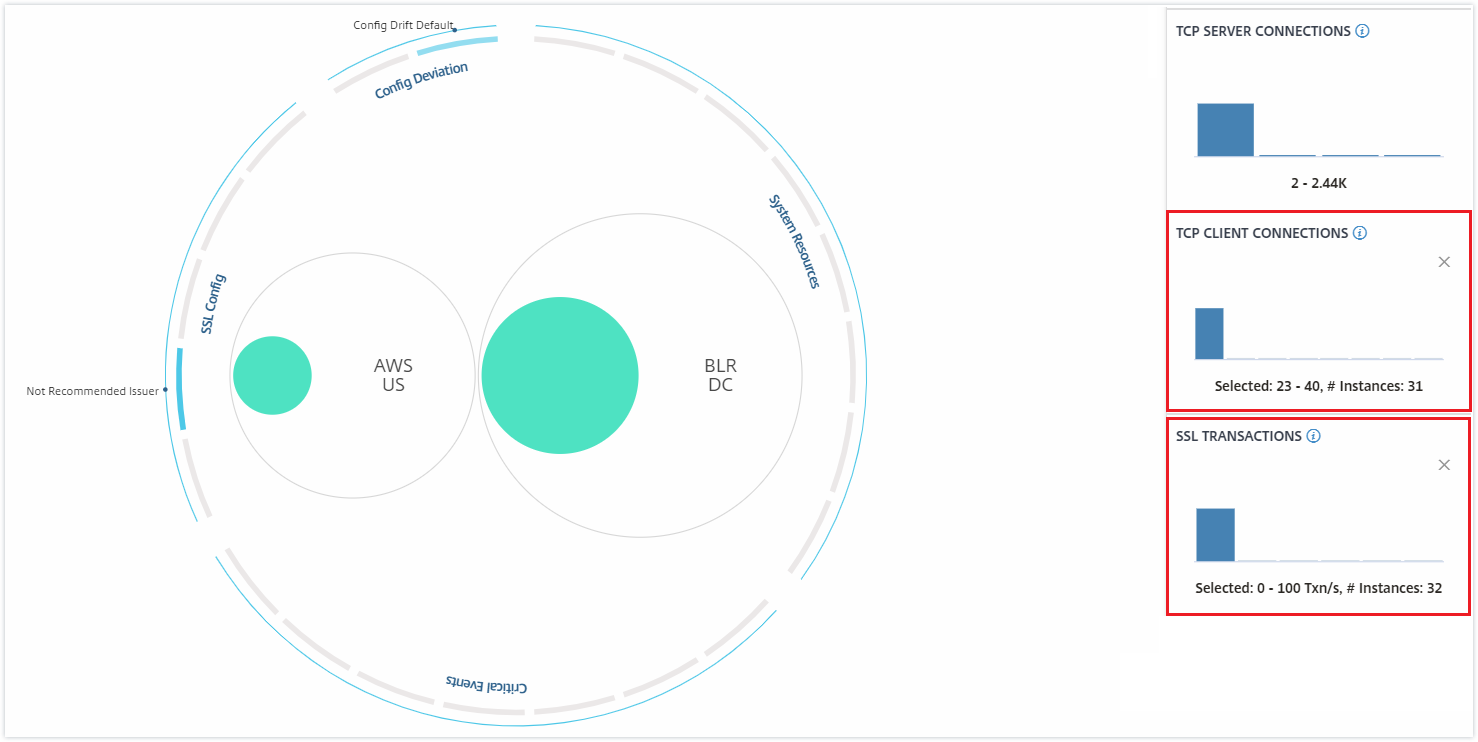Select the System Resources category label
The height and width of the screenshot is (742, 1478).
point(794,241)
